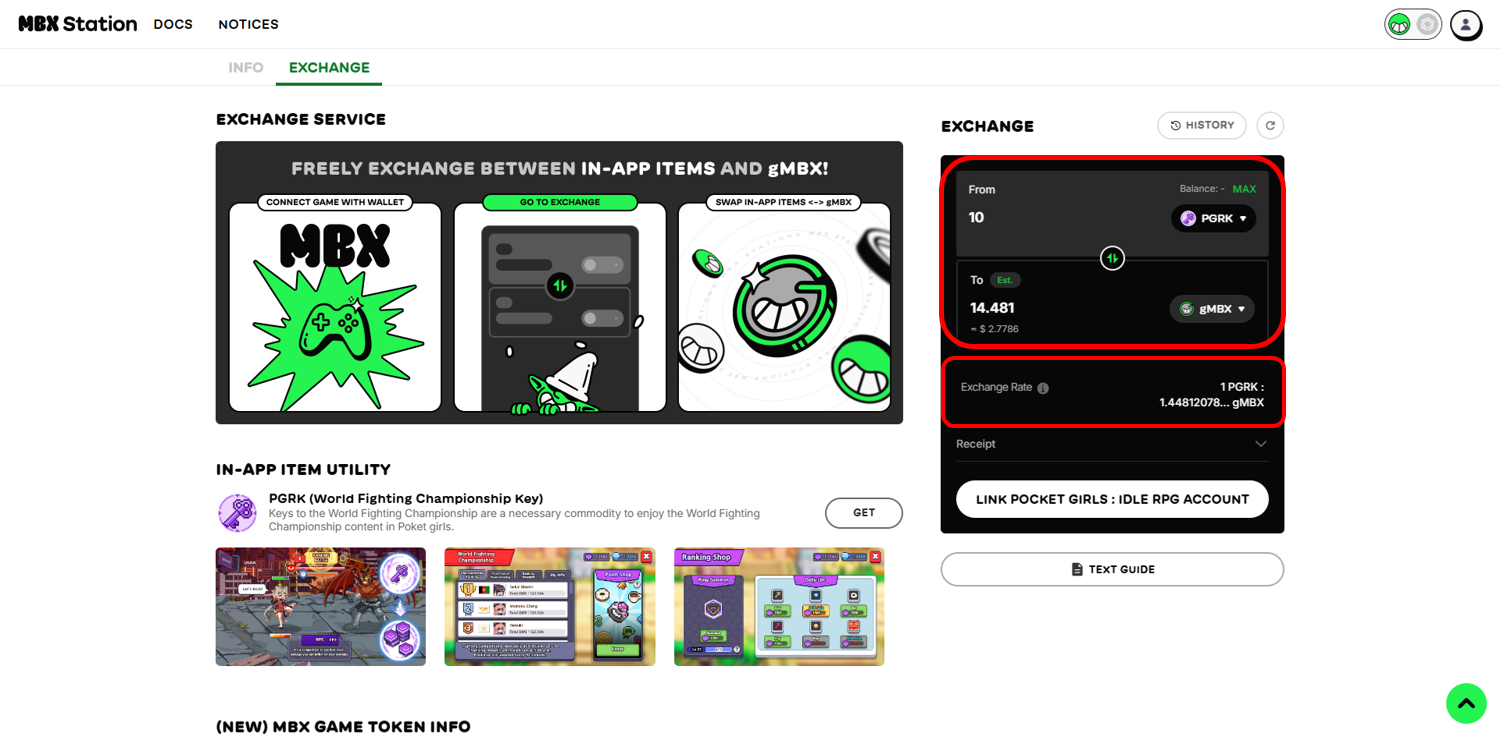Expand the Receipt section
1500x737 pixels.
(1112, 444)
